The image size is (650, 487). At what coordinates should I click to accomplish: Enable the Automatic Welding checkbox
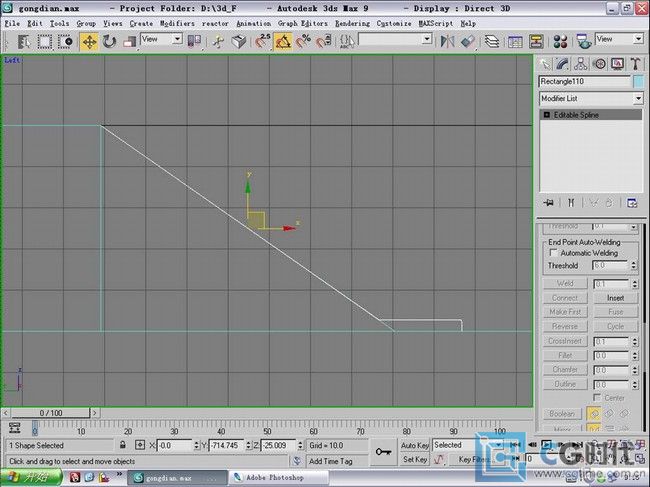pyautogui.click(x=553, y=252)
